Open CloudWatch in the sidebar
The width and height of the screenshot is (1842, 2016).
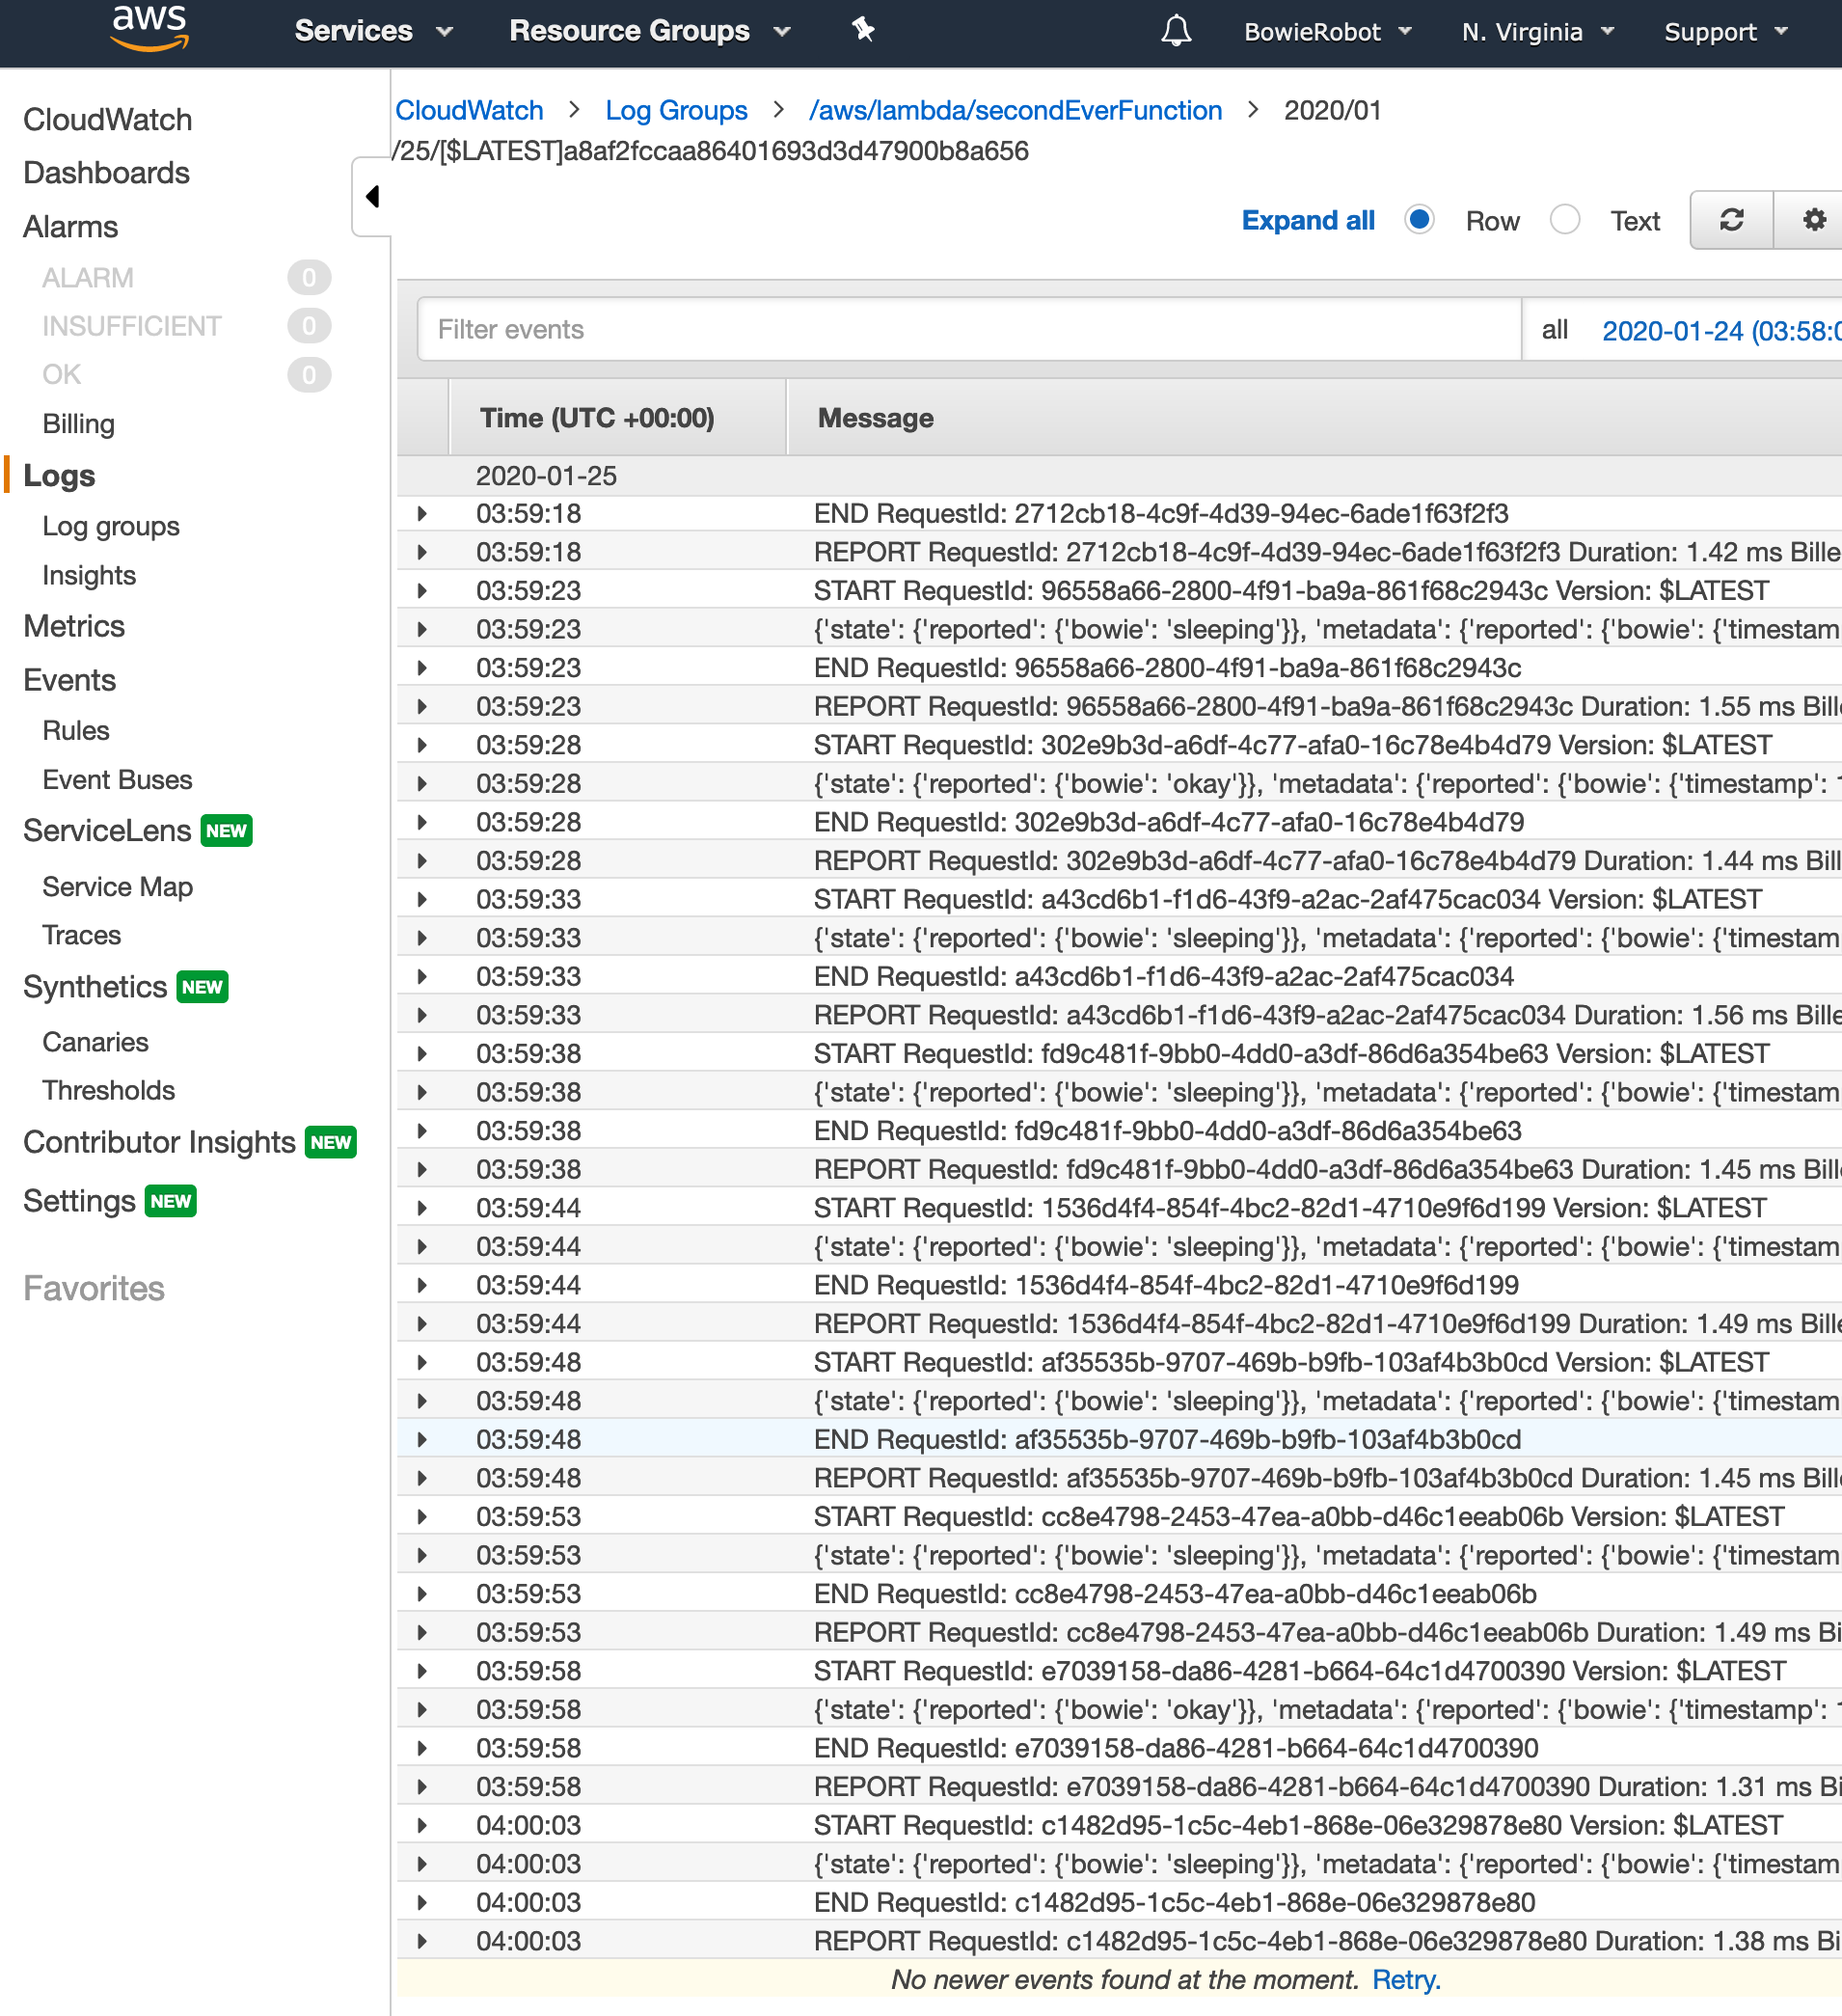pos(107,120)
